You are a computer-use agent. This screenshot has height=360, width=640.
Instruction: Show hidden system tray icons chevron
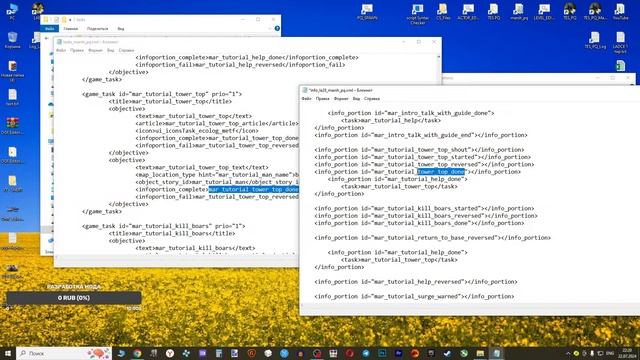tap(568, 353)
